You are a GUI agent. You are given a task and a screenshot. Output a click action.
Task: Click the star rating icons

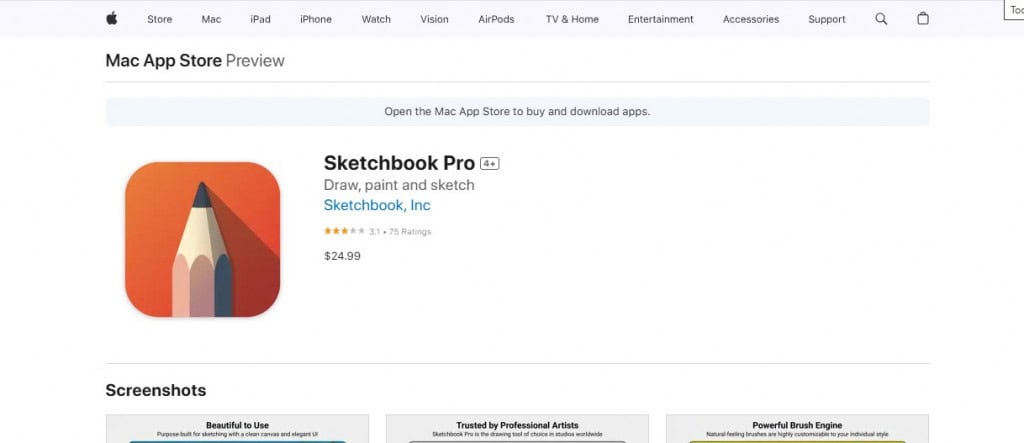pyautogui.click(x=344, y=231)
